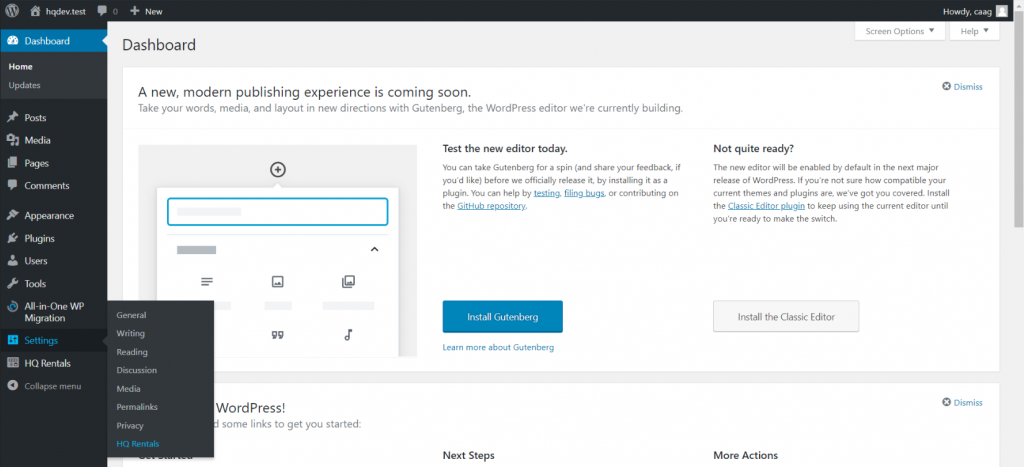Image resolution: width=1024 pixels, height=467 pixels.
Task: Click the block search field in preview
Action: (x=278, y=212)
